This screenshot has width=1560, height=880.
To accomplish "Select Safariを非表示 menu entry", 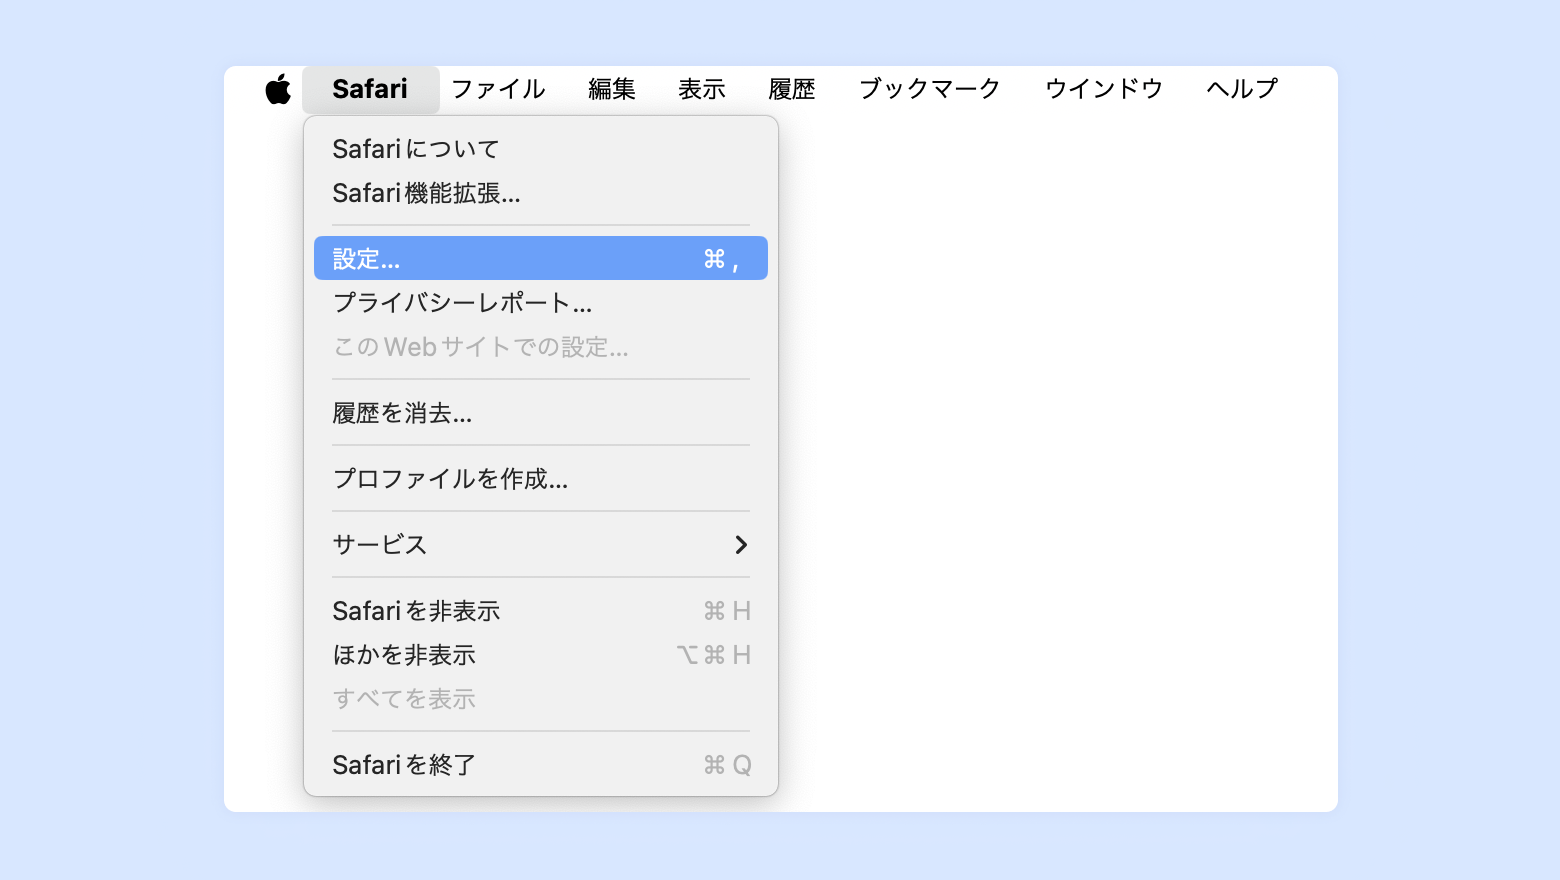I will point(416,611).
